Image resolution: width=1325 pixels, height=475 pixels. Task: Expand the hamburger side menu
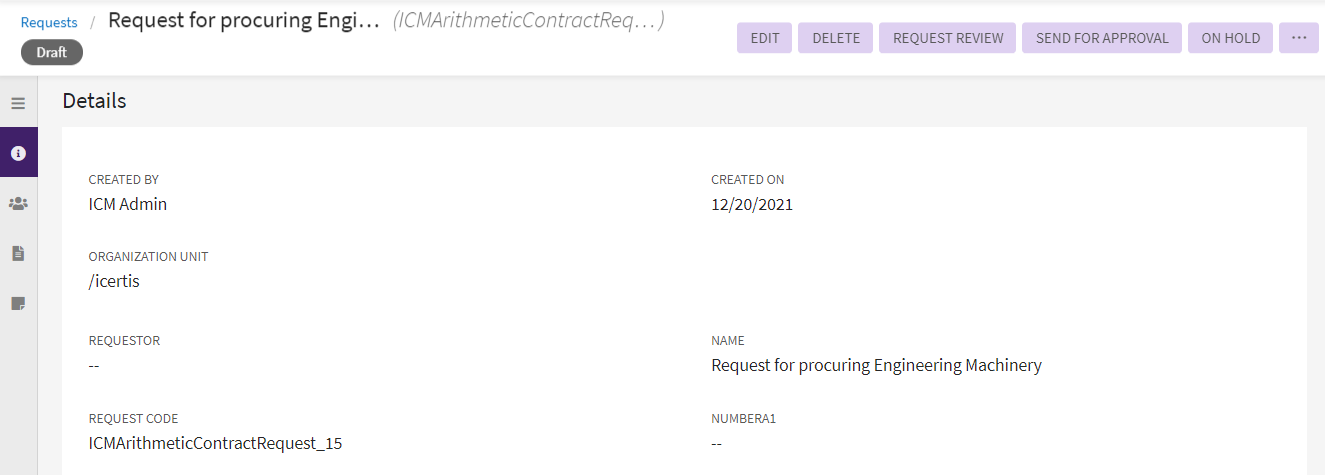tap(18, 103)
